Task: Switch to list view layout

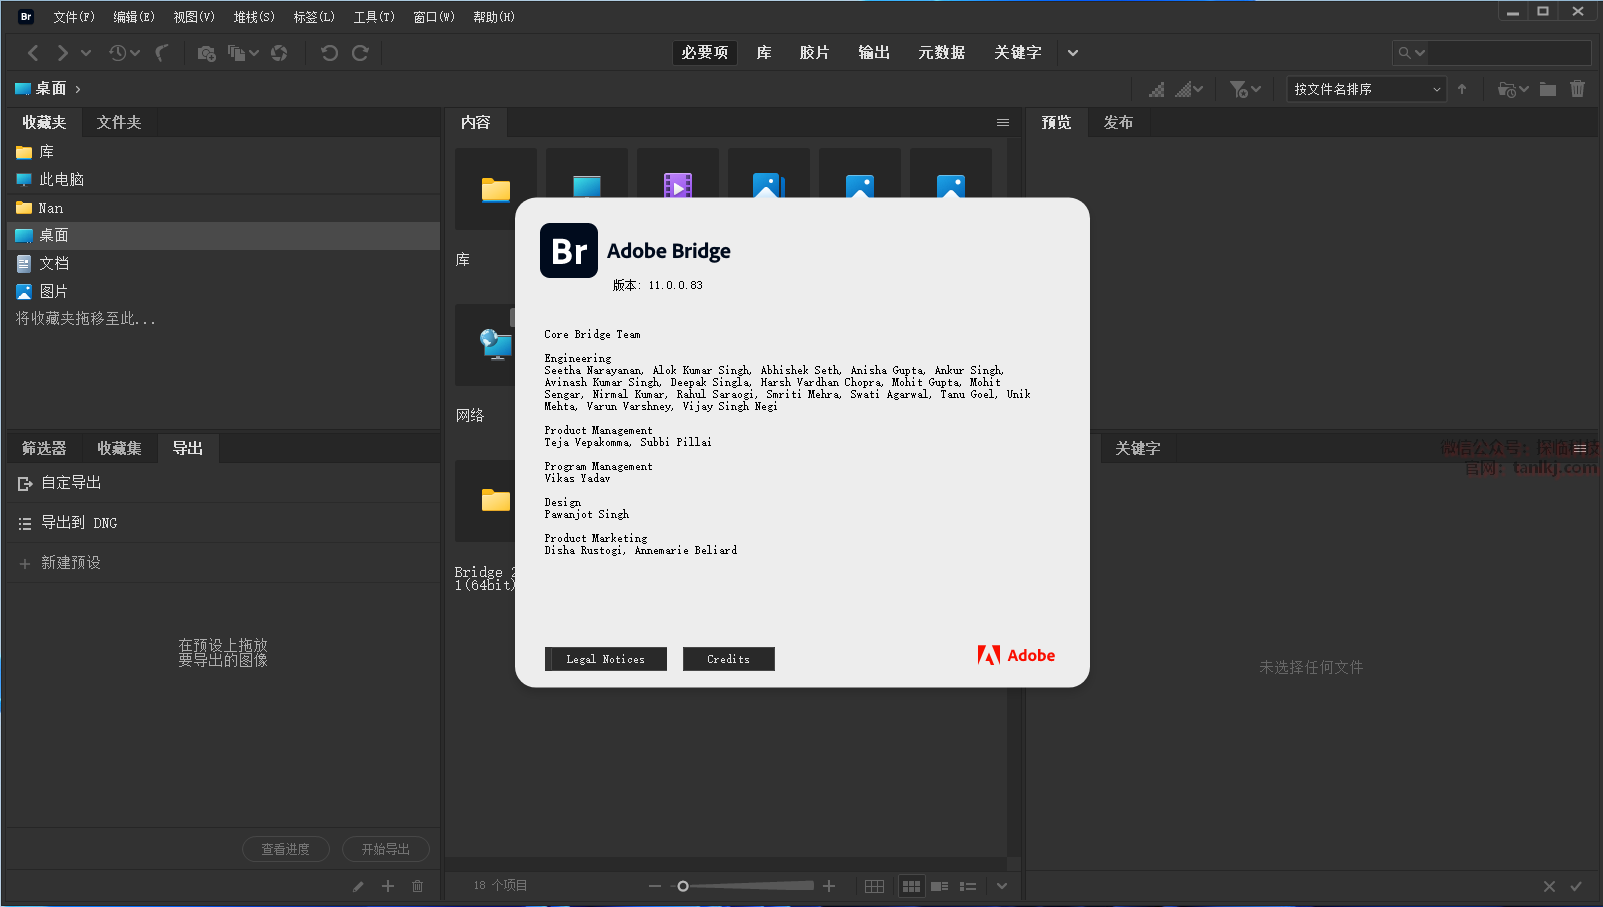Action: [x=968, y=886]
